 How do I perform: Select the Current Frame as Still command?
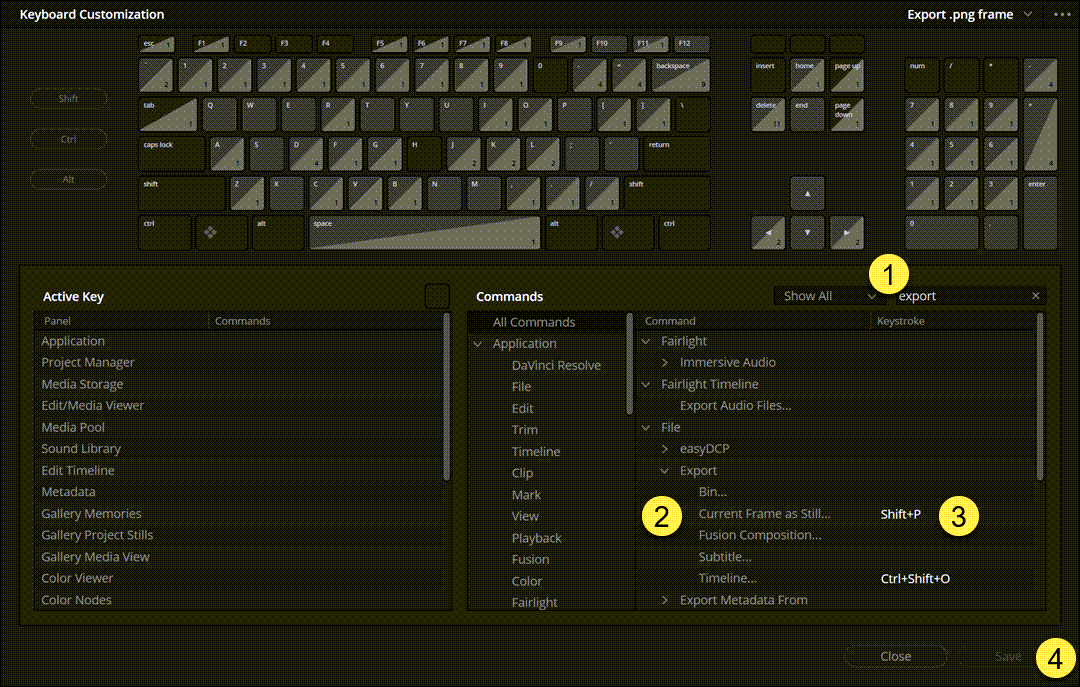tap(764, 514)
